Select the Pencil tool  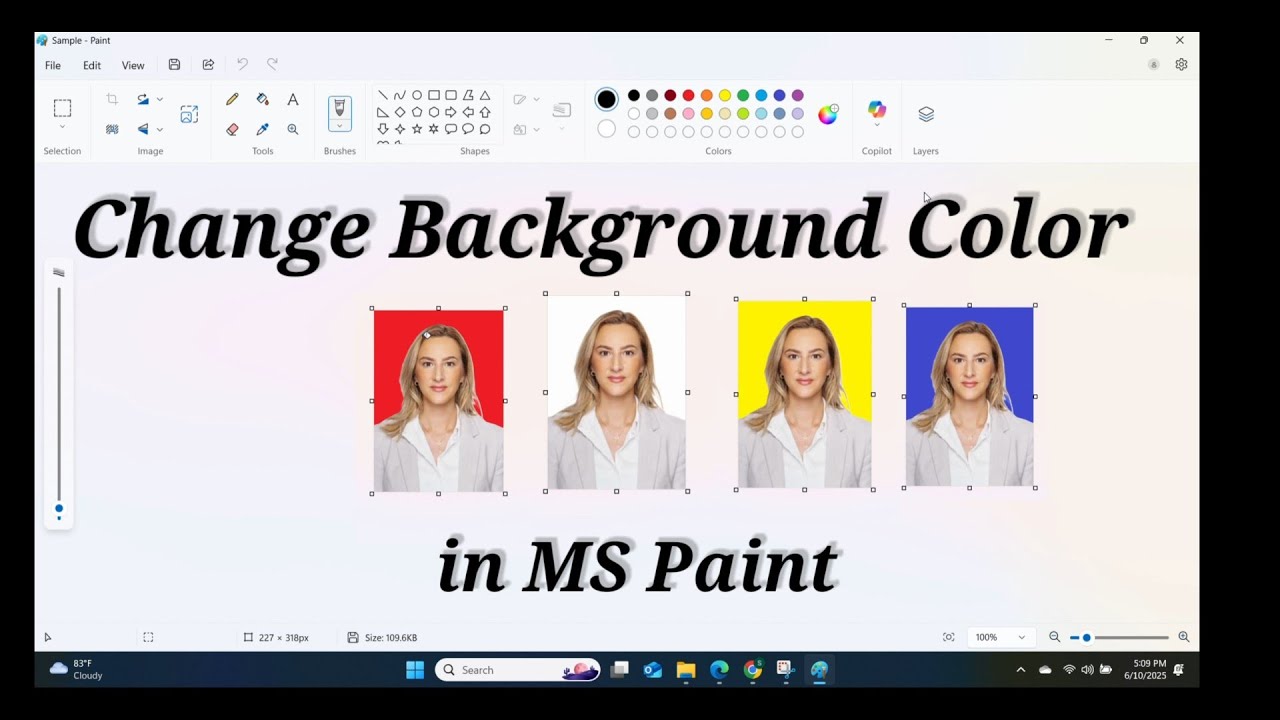click(232, 99)
